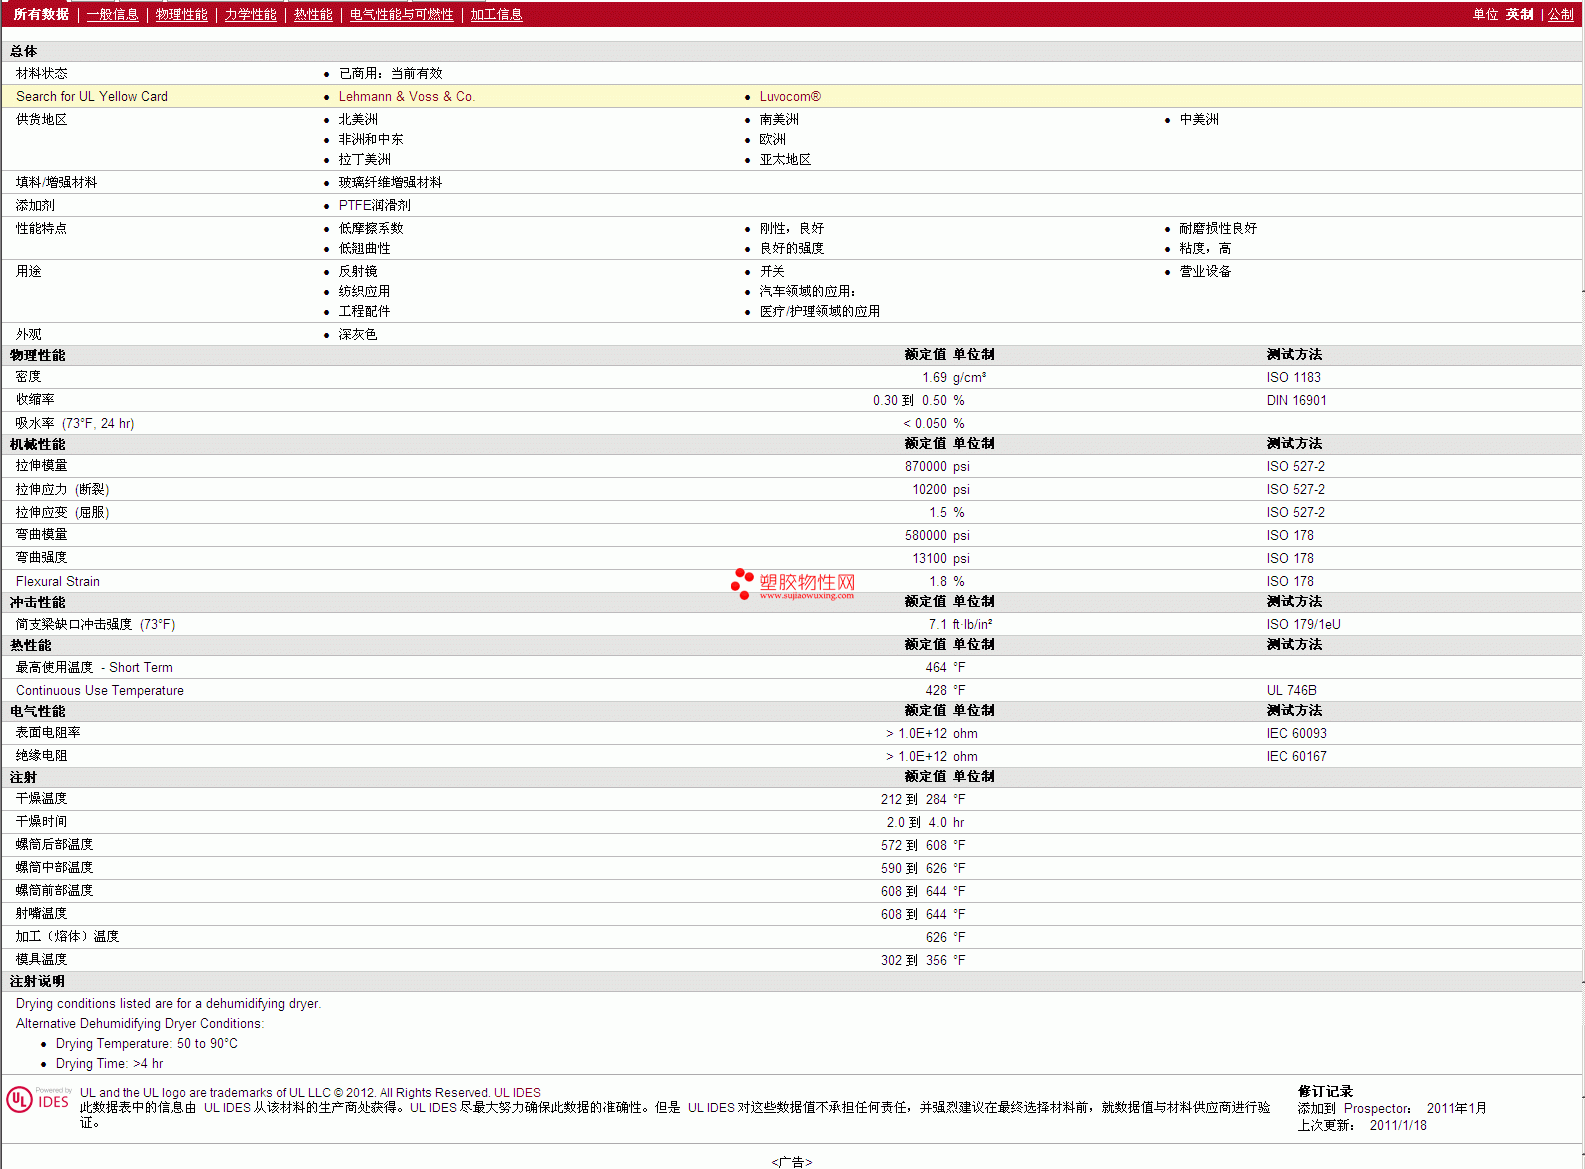Switch units to 公制 (metric)
This screenshot has height=1169, width=1585.
point(1560,14)
